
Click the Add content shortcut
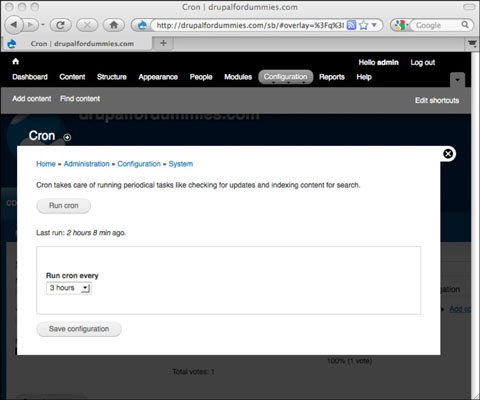(32, 99)
